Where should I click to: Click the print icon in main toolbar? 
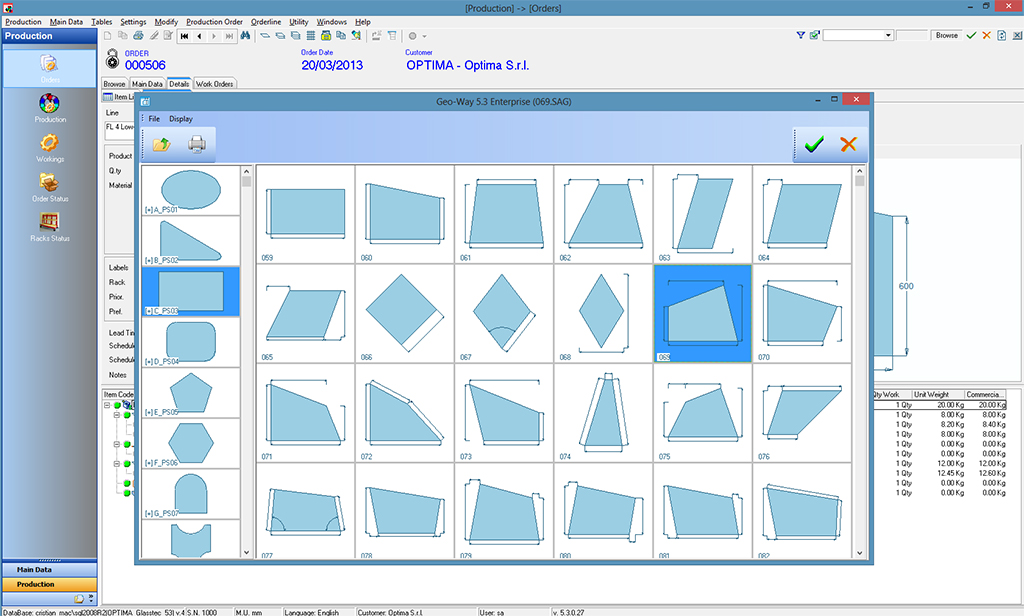point(138,36)
